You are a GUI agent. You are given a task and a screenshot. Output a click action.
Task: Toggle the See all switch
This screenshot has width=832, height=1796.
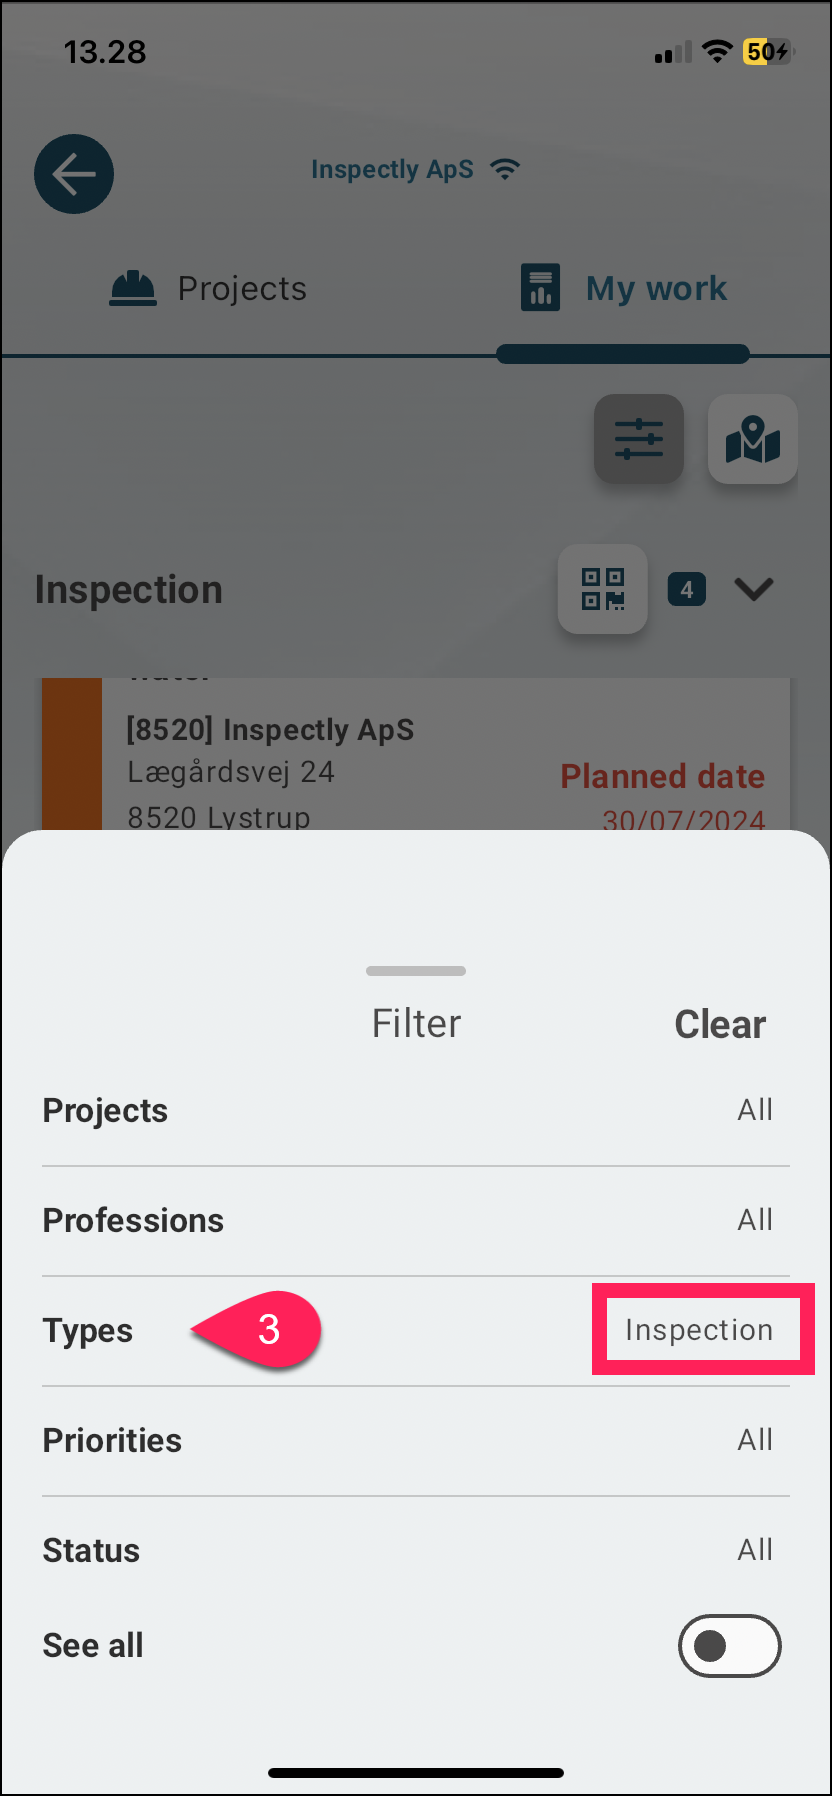[x=730, y=1646]
